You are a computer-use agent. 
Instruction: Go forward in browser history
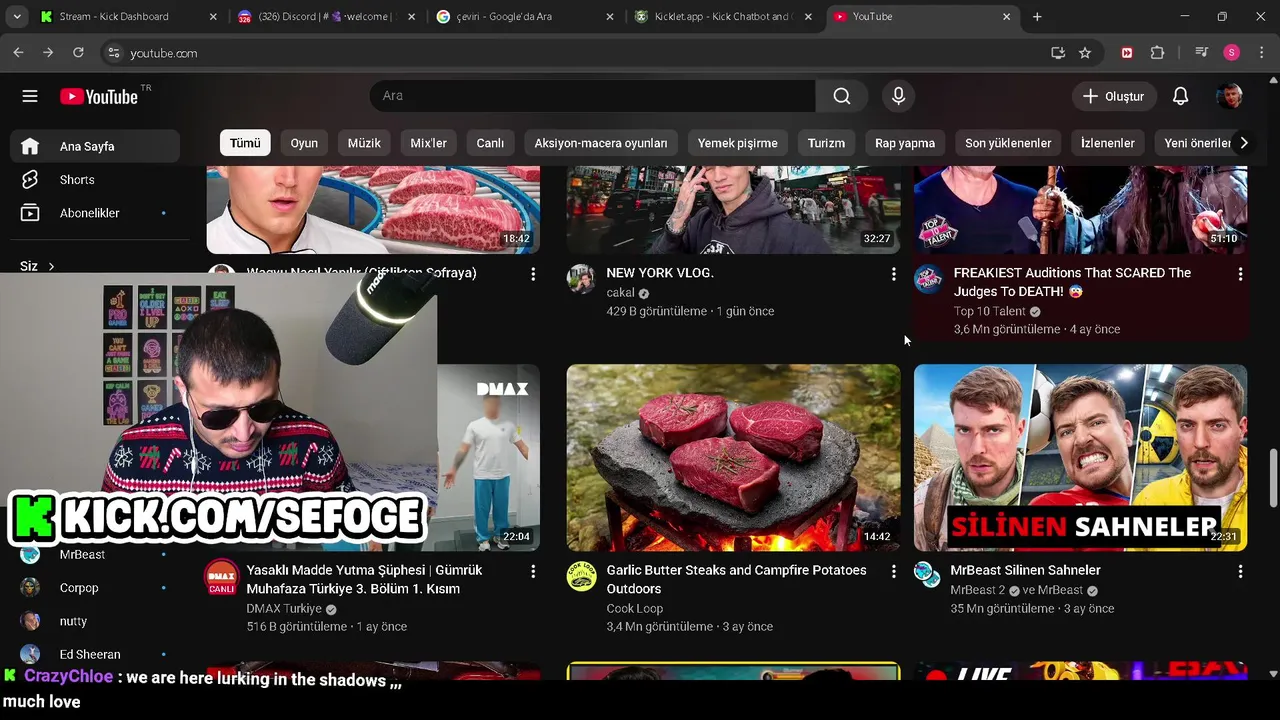pos(48,53)
